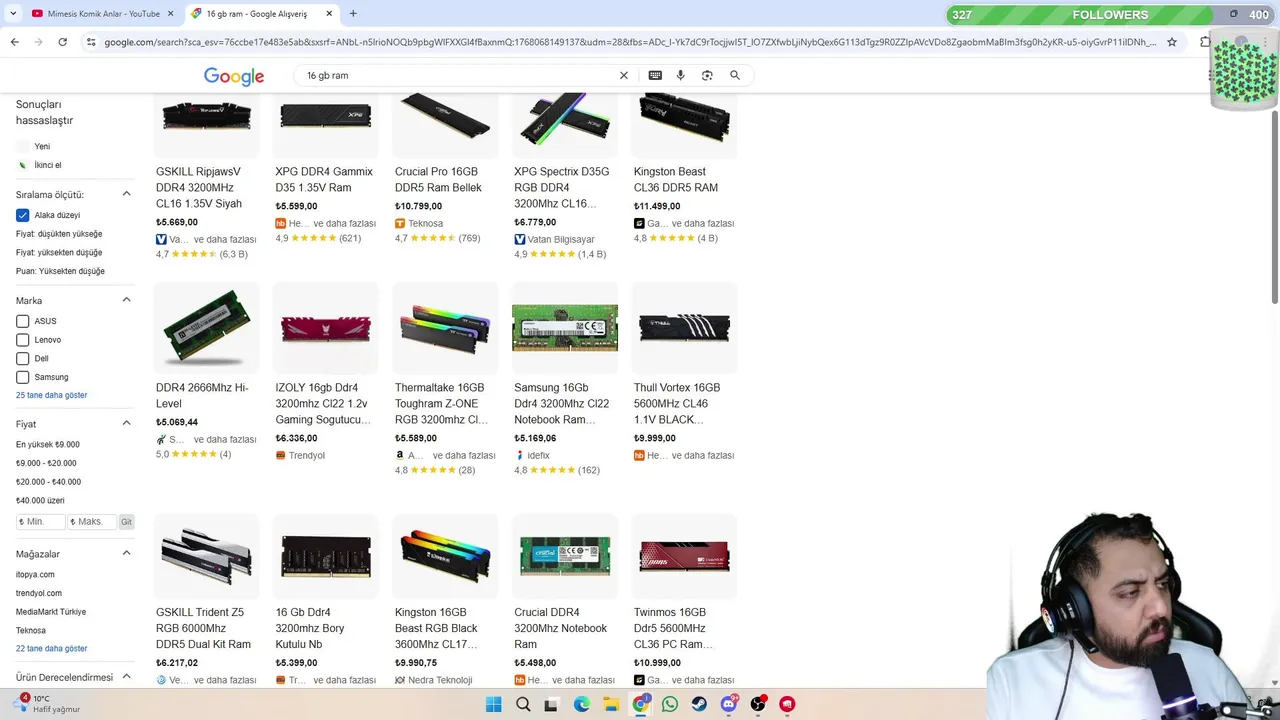Collapse the Ürün Derecelendirmesi section
The image size is (1280, 720).
click(127, 677)
